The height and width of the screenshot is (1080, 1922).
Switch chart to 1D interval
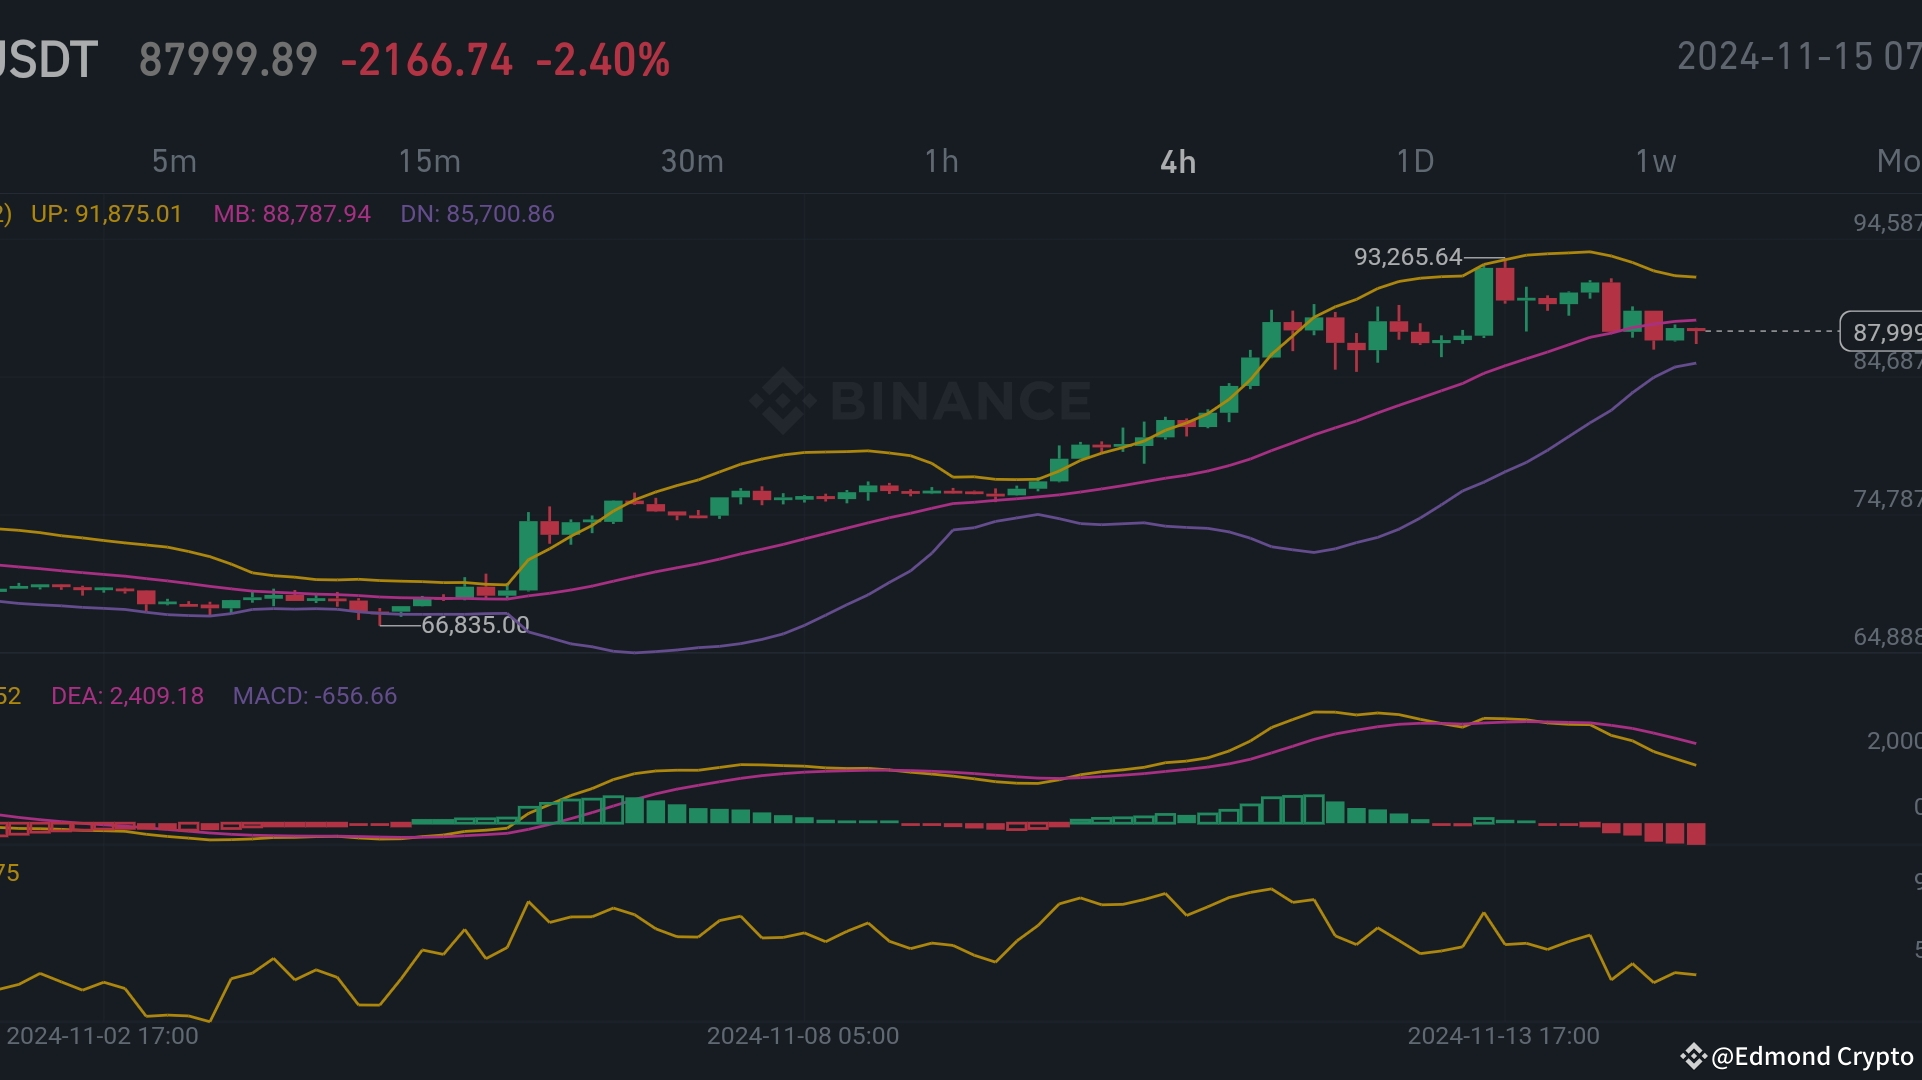click(1415, 161)
